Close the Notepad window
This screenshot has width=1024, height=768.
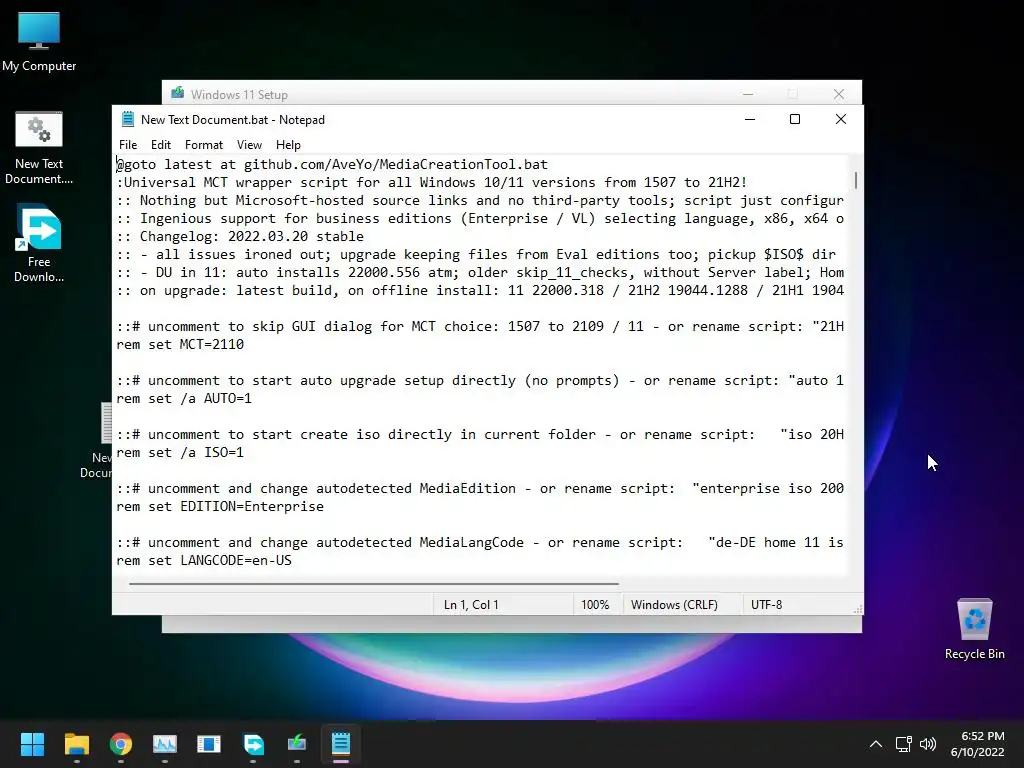point(840,119)
